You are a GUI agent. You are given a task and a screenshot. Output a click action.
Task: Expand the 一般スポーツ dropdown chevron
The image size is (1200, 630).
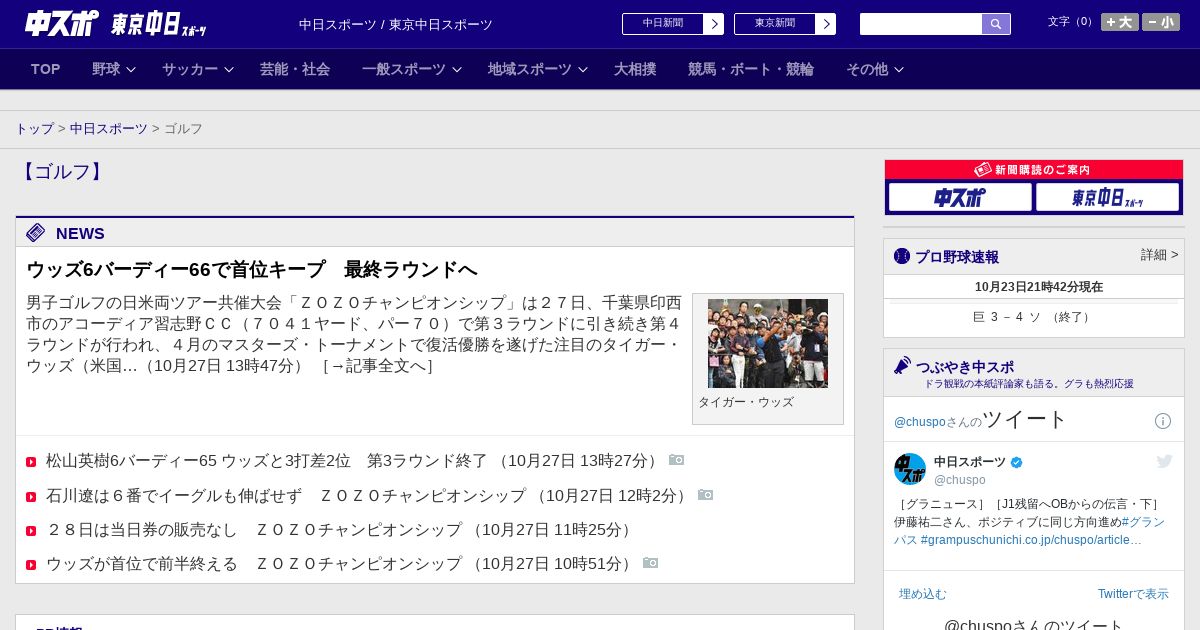(457, 69)
